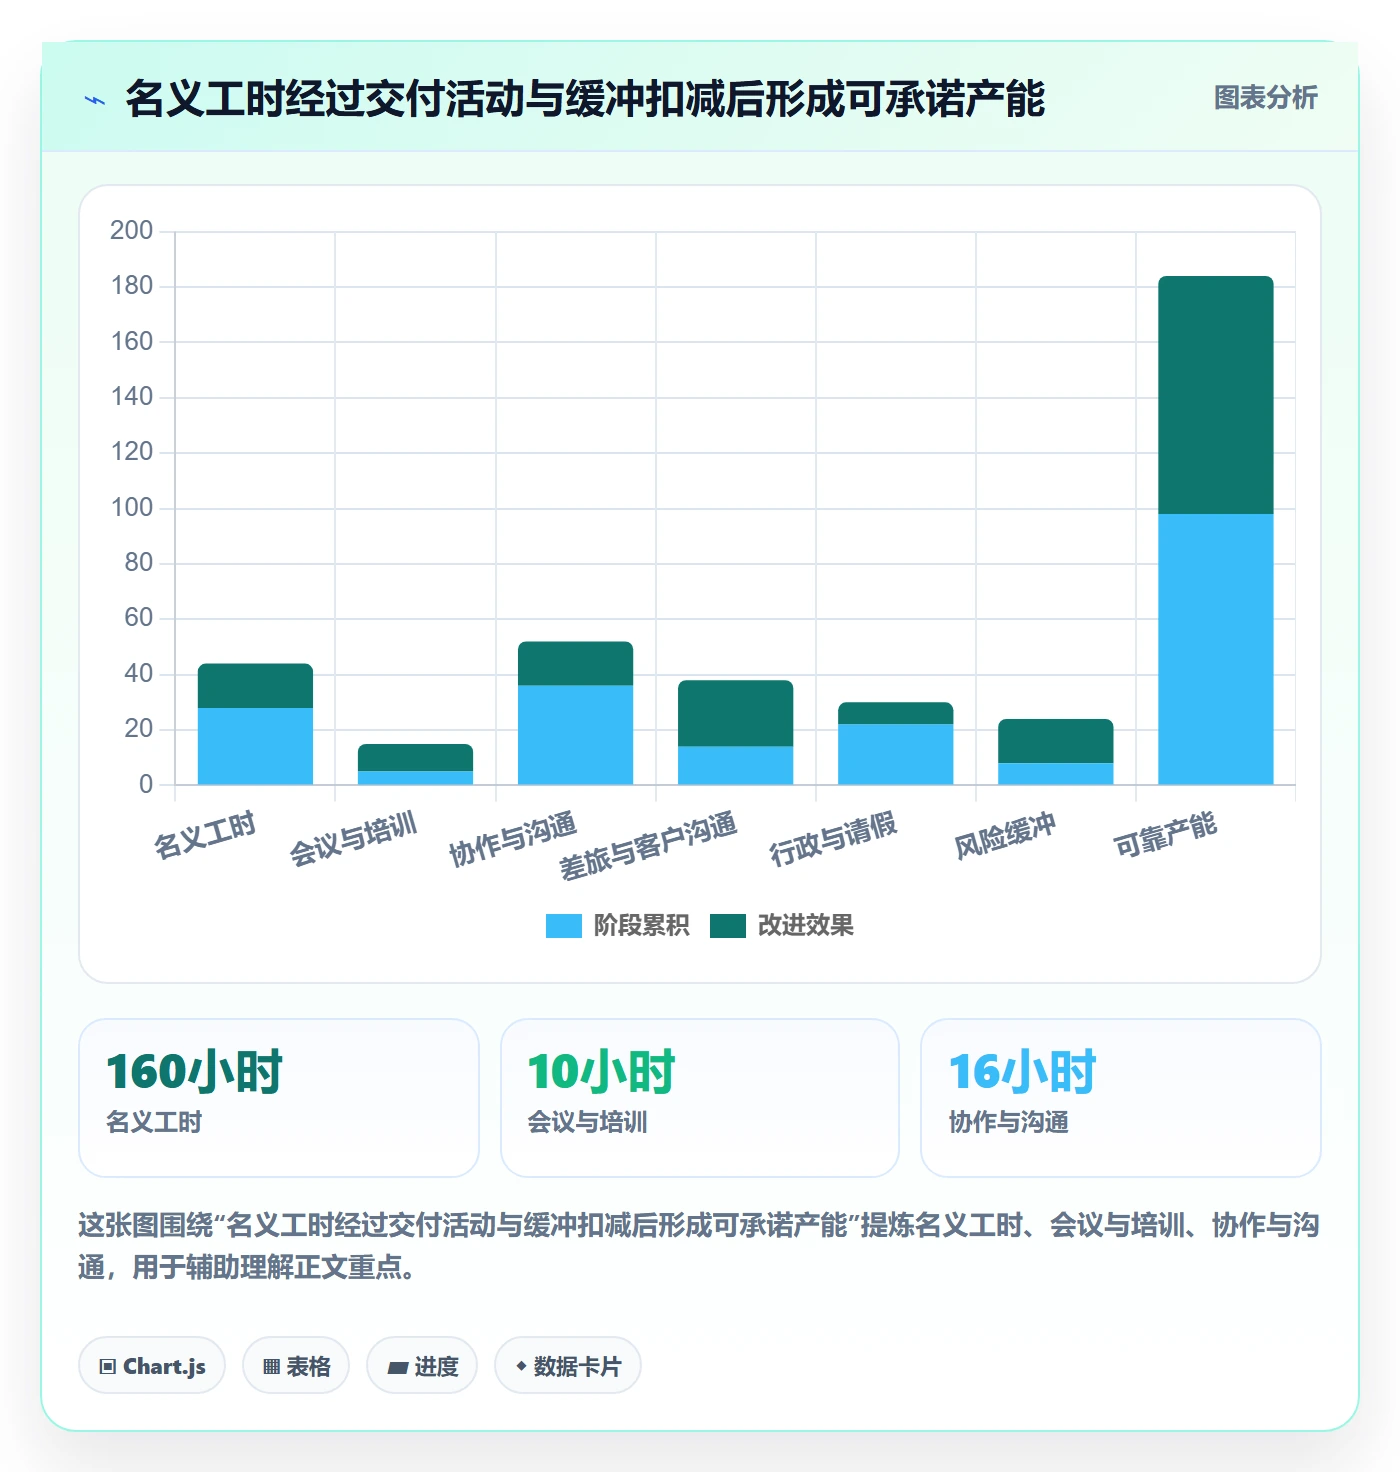
Task: Click the blue segment of the 差旅与客户沟通 bar
Action: coord(735,766)
